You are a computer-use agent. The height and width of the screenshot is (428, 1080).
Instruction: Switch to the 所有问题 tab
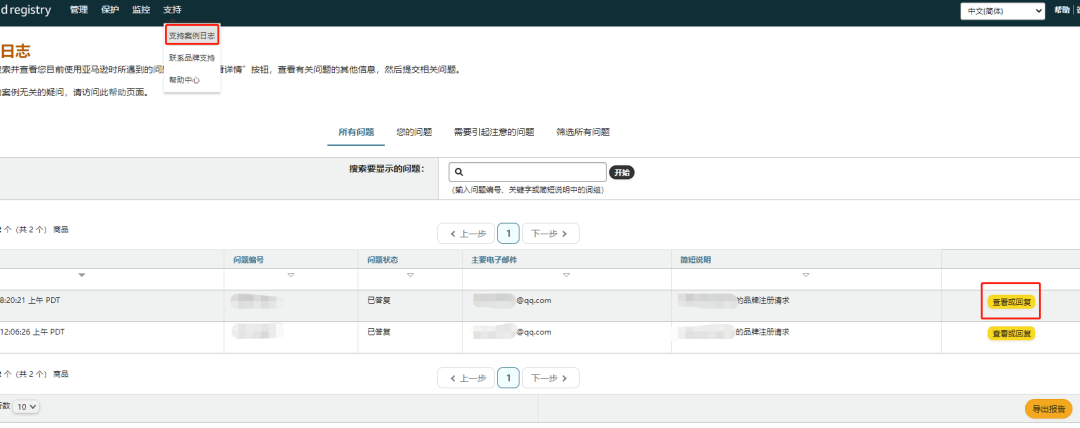356,132
